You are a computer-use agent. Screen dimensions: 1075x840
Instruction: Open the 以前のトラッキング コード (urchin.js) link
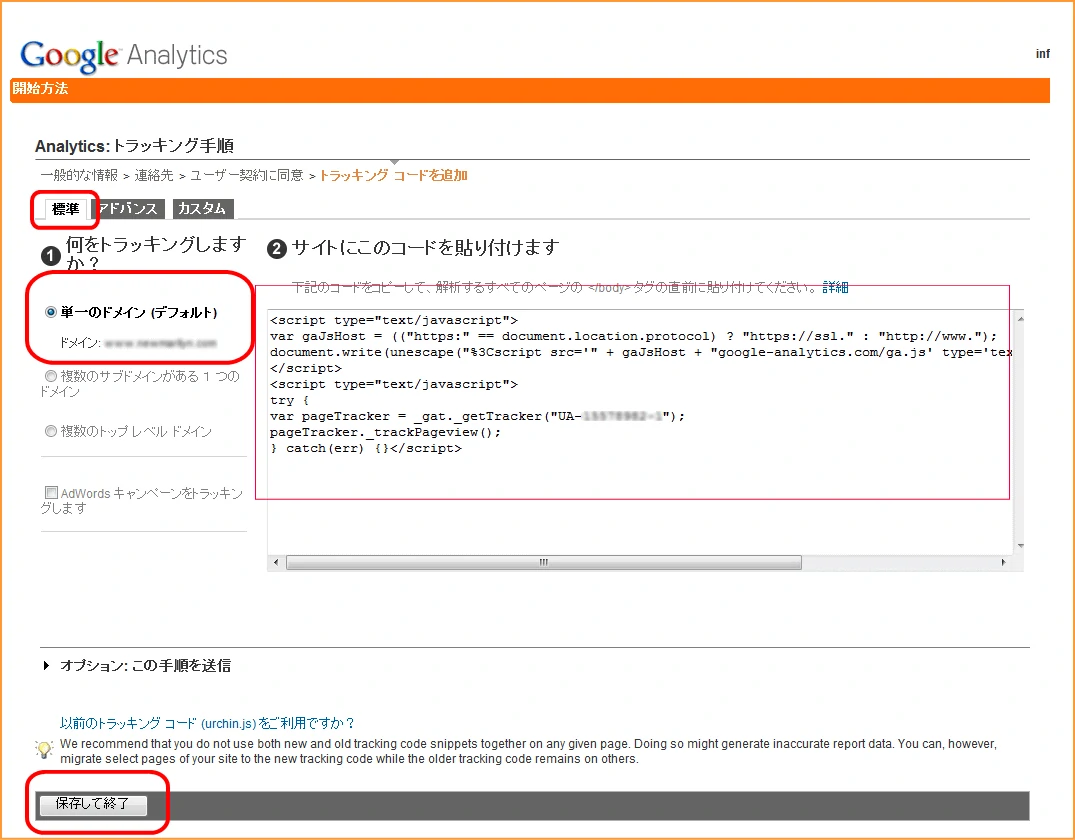(x=207, y=723)
